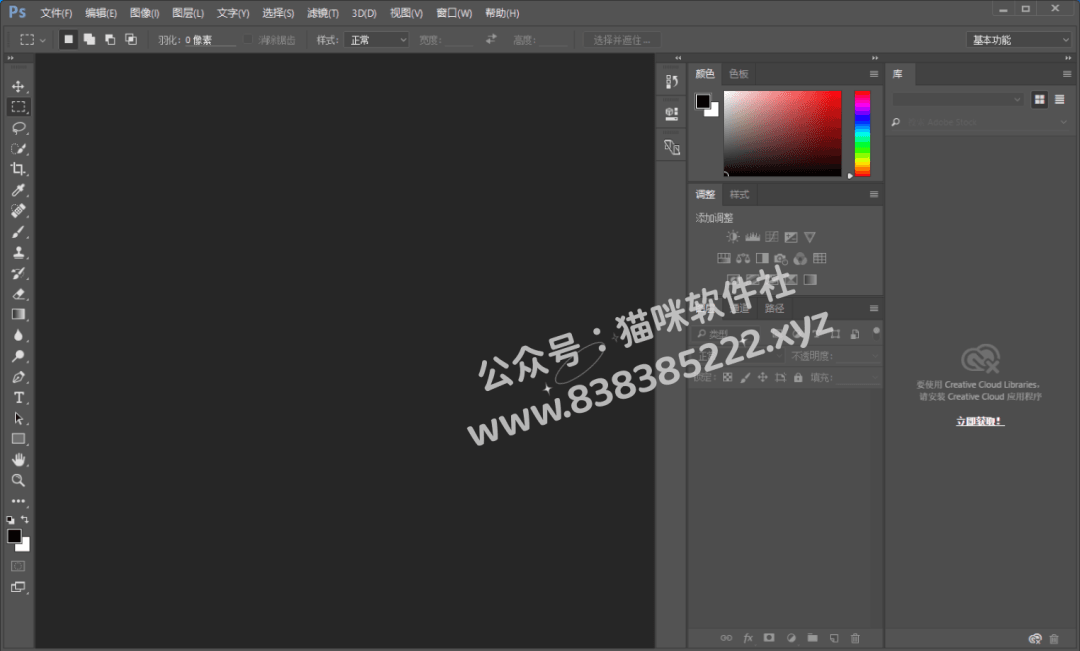
Task: Toggle lock transparent pixels in Layers panel
Action: pos(727,378)
